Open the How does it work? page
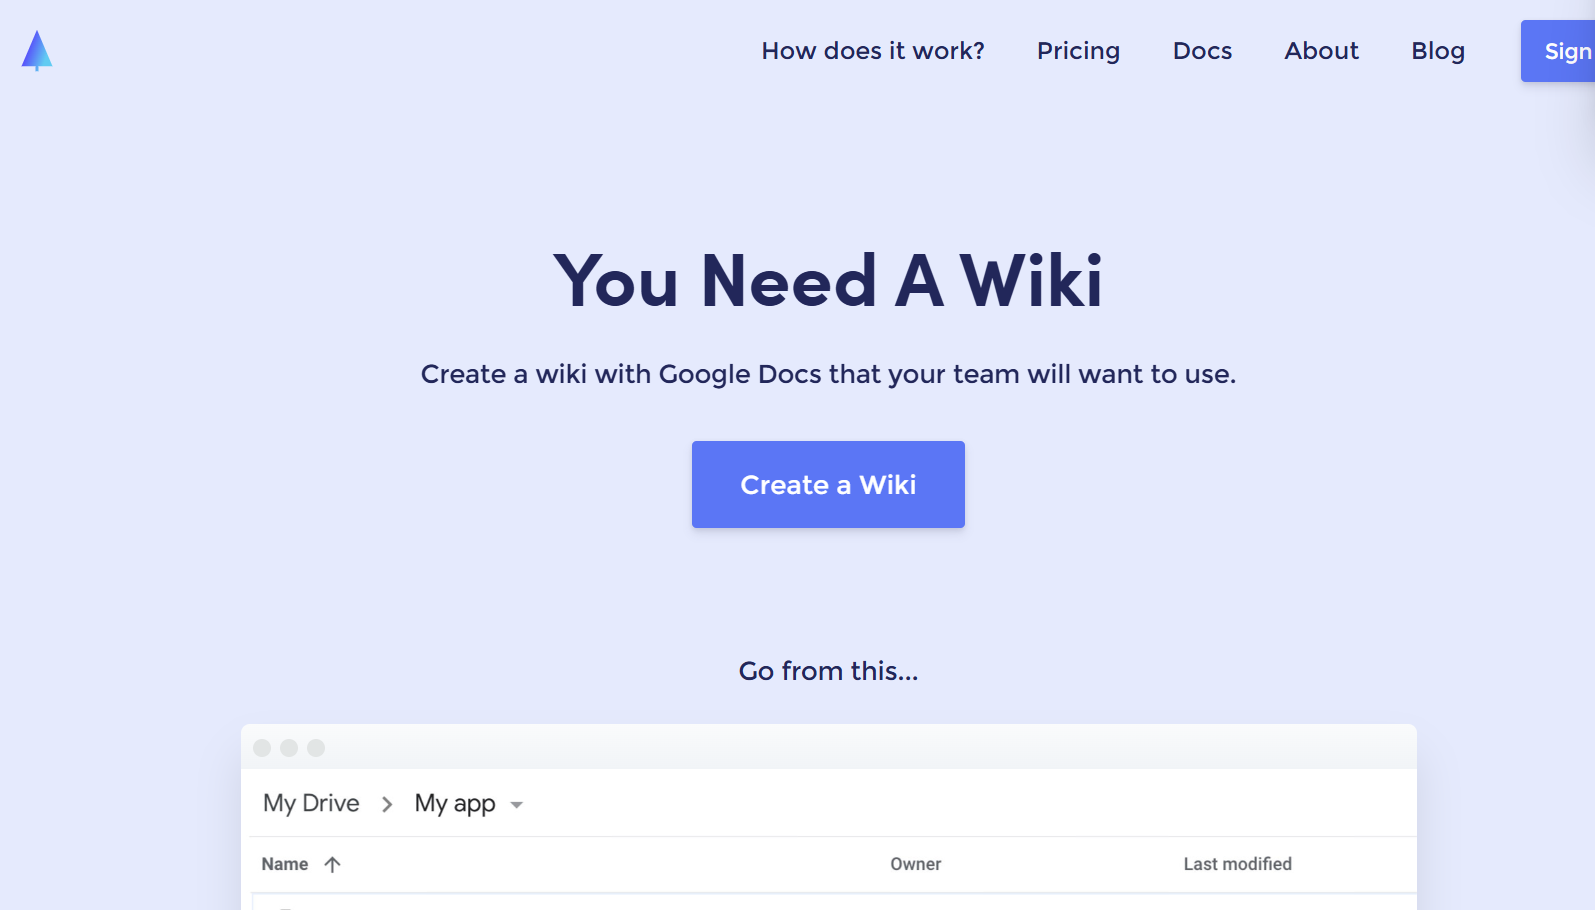This screenshot has width=1595, height=910. [873, 51]
